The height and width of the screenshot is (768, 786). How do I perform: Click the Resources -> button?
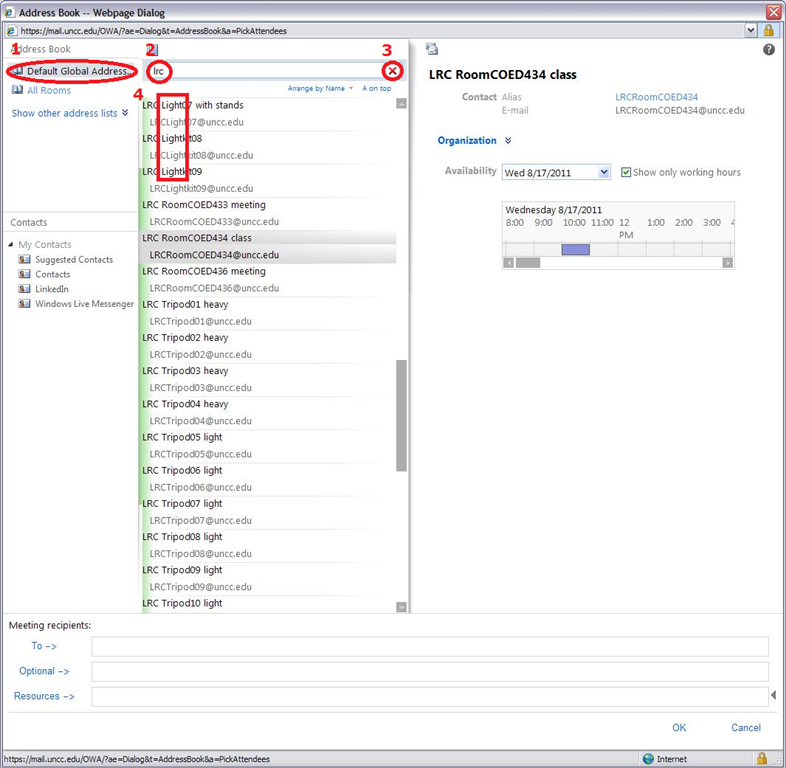(44, 696)
